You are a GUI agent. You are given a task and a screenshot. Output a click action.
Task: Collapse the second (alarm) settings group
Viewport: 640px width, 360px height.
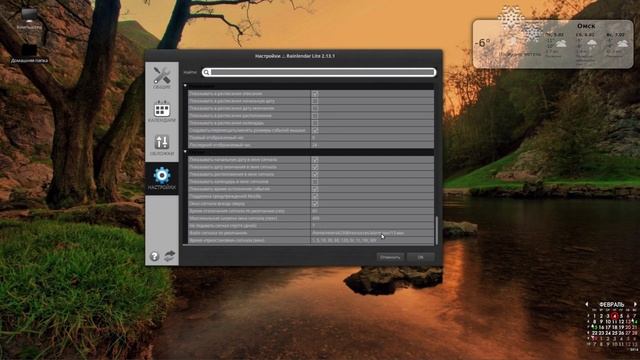click(185, 152)
